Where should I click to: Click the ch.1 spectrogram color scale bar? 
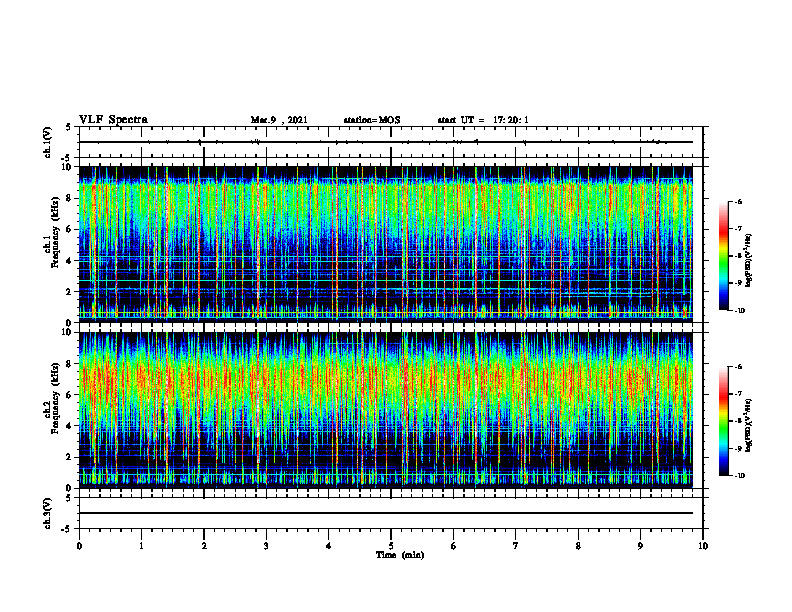pos(723,256)
